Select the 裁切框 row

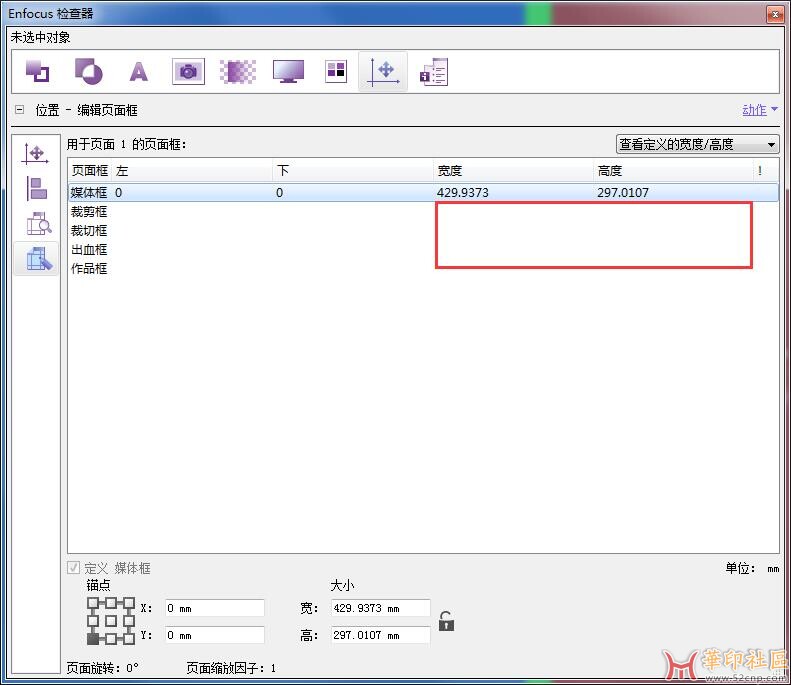423,231
